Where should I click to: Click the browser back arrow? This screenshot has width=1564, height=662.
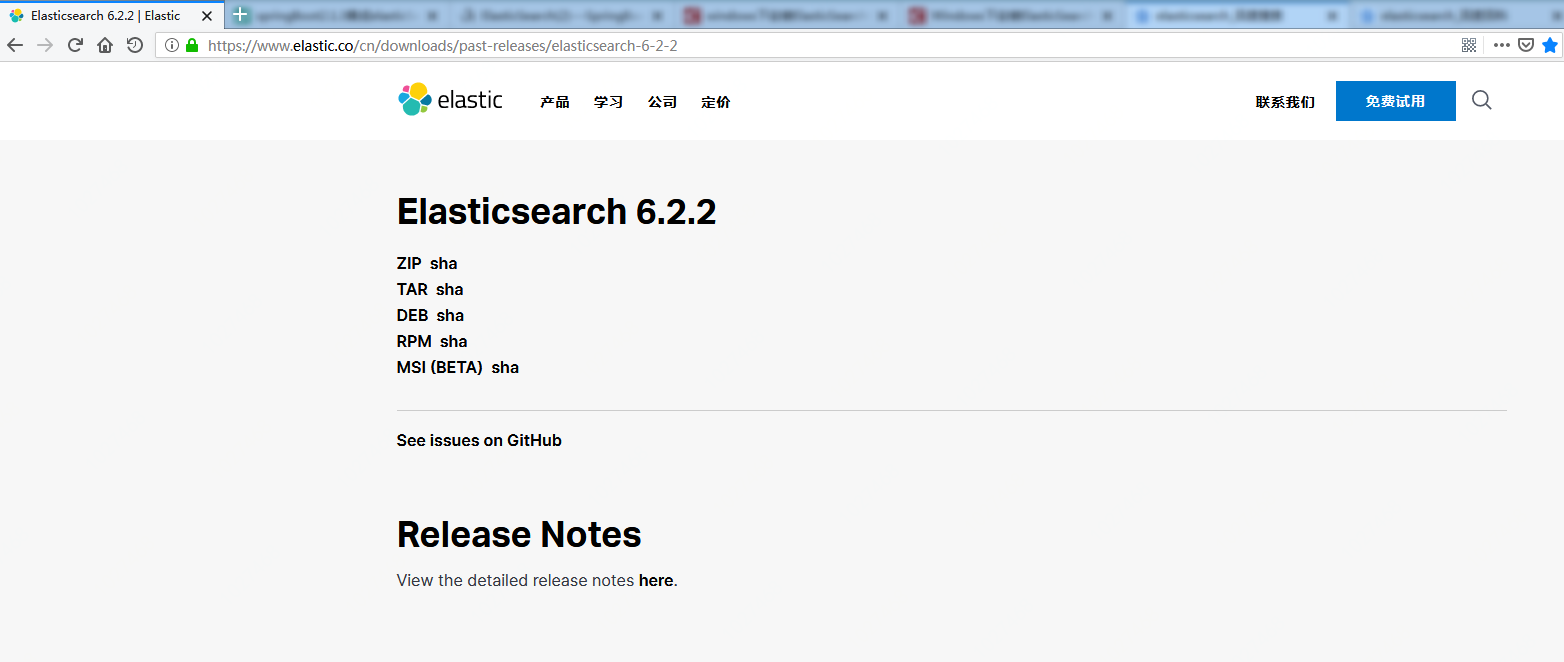point(15,45)
